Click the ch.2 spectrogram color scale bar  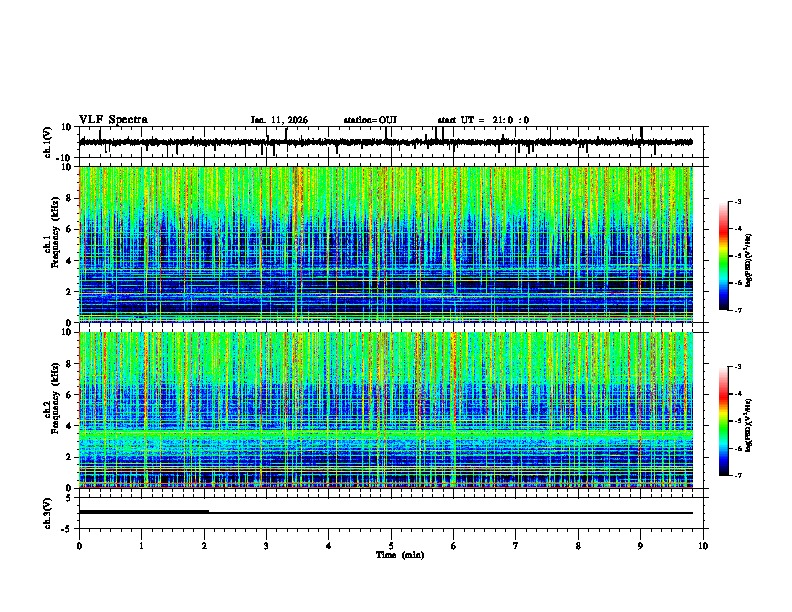click(724, 421)
